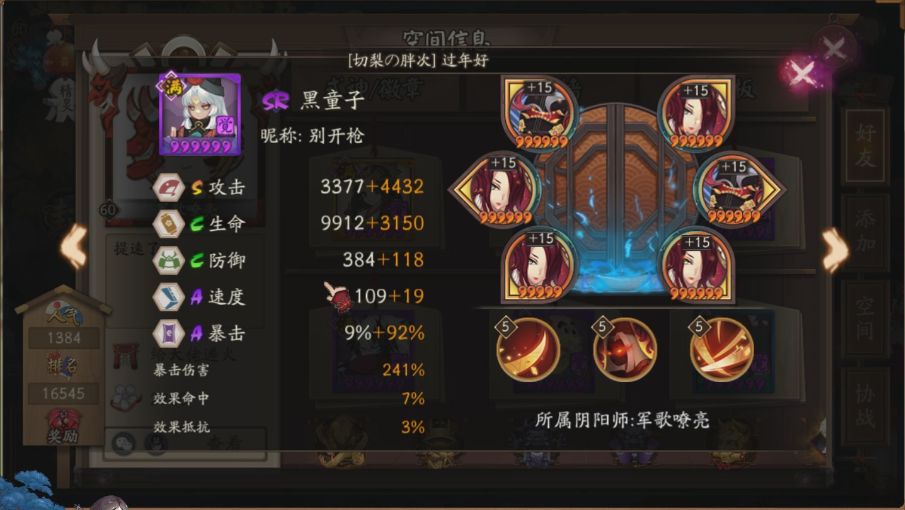Go to next shikigami with right arrow

(835, 249)
